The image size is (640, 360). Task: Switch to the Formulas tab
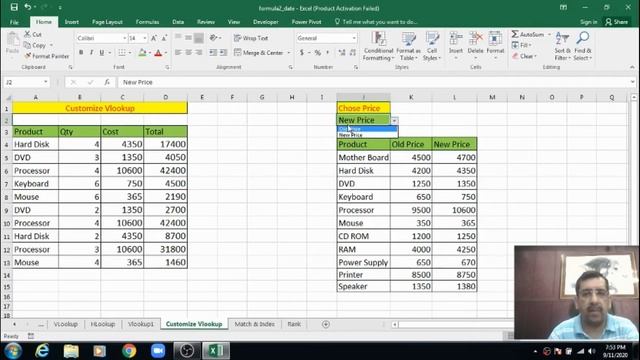click(x=147, y=22)
